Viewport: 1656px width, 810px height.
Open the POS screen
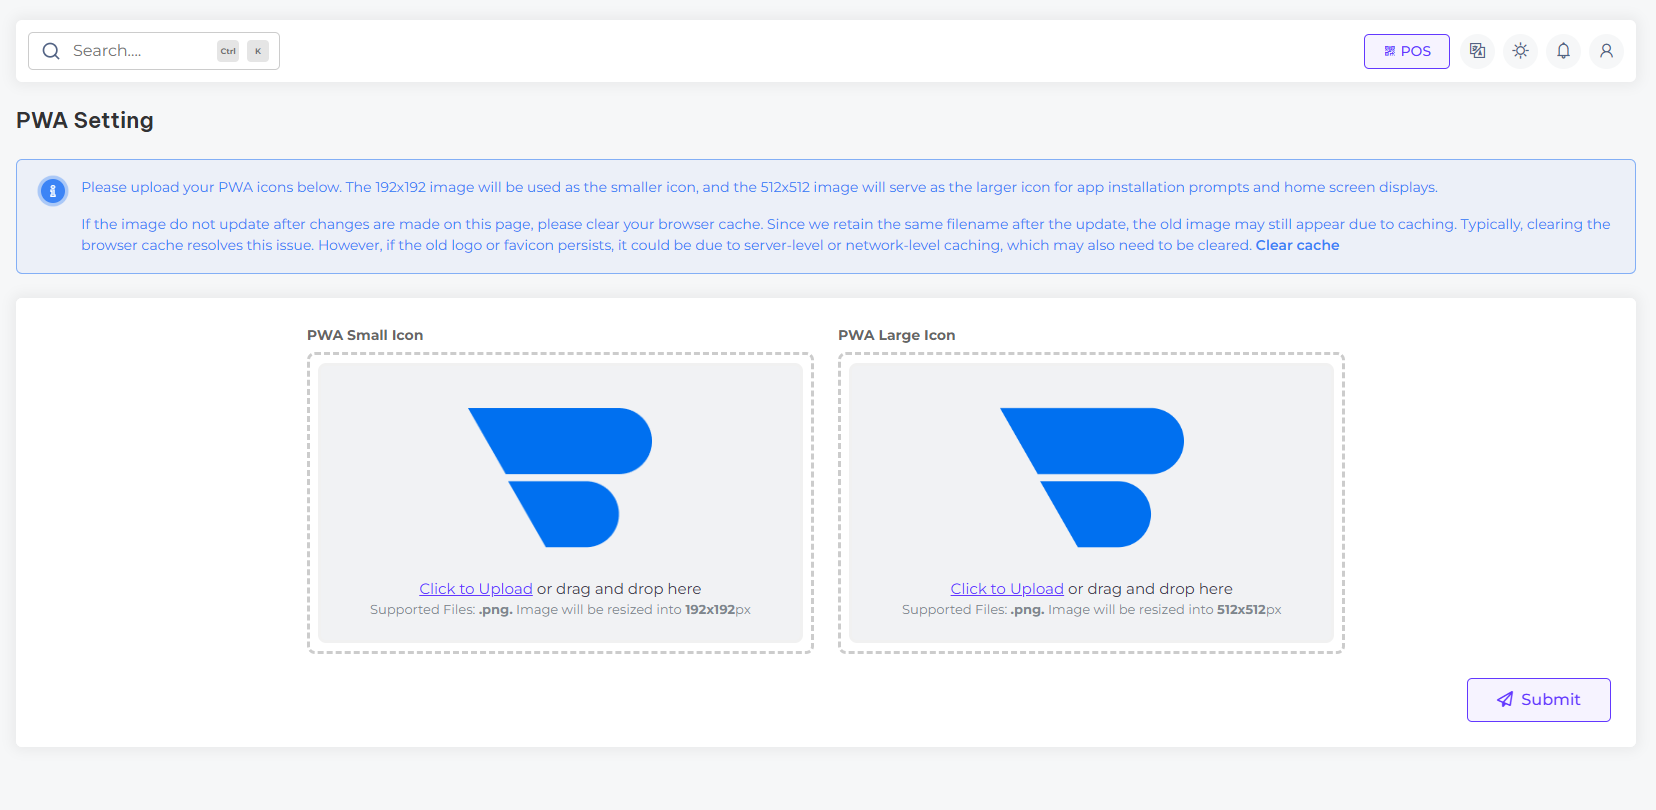[1406, 51]
